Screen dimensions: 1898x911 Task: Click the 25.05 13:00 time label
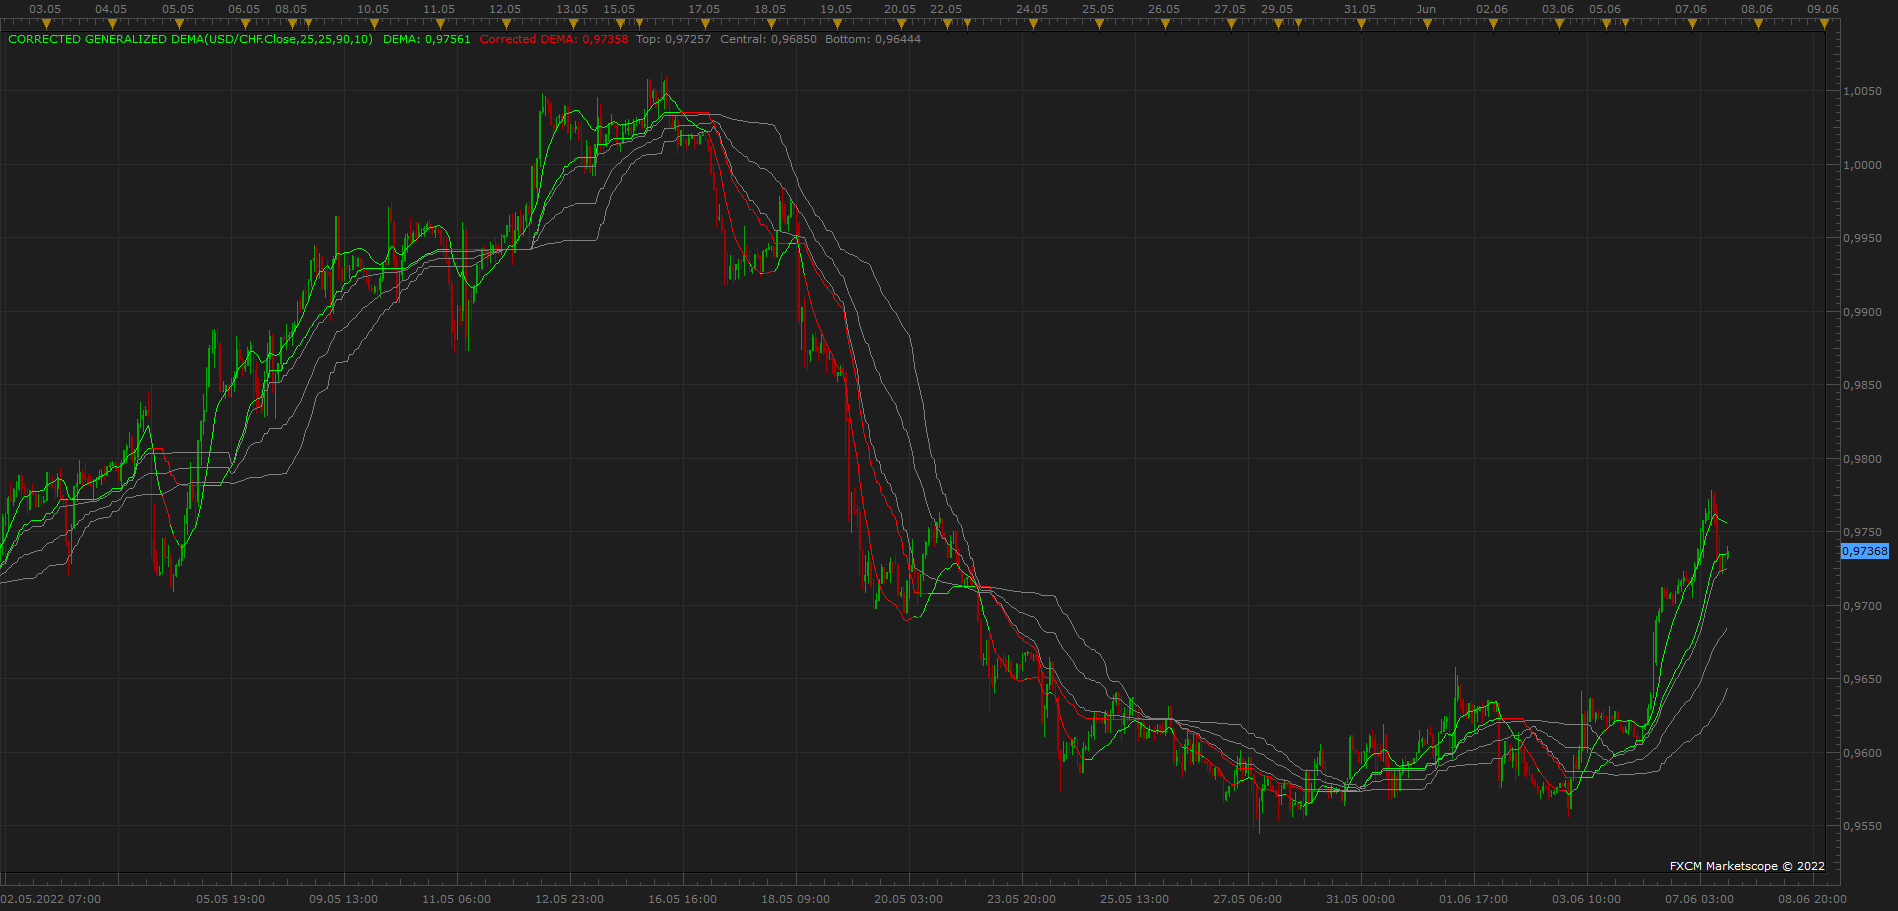pyautogui.click(x=1135, y=899)
